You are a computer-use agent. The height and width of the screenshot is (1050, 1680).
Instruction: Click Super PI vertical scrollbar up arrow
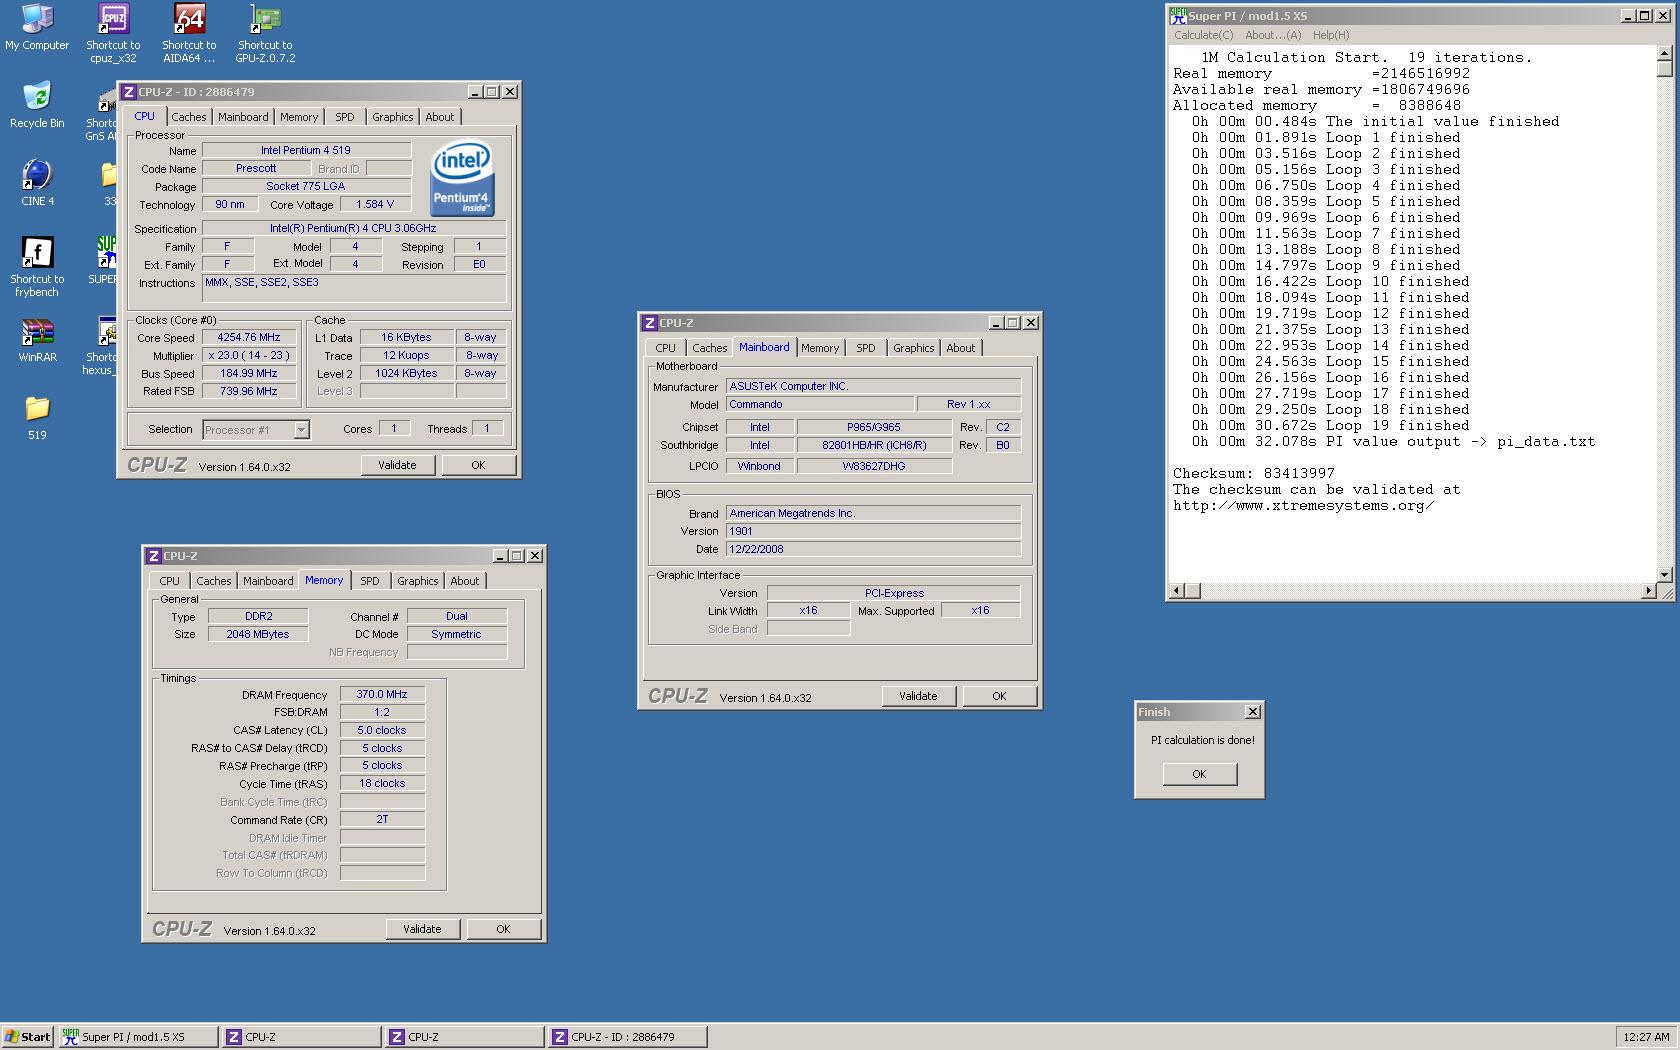1665,54
